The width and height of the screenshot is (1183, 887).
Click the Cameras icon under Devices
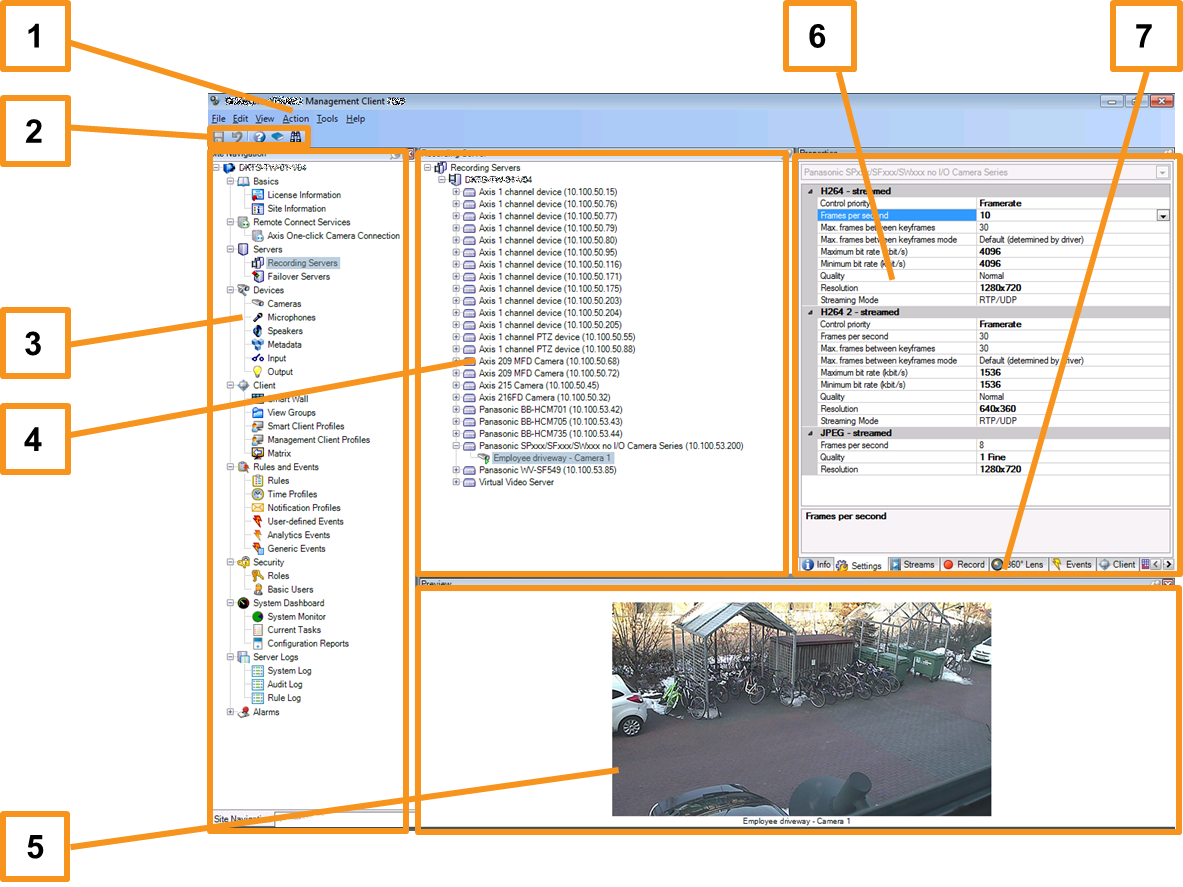258,304
